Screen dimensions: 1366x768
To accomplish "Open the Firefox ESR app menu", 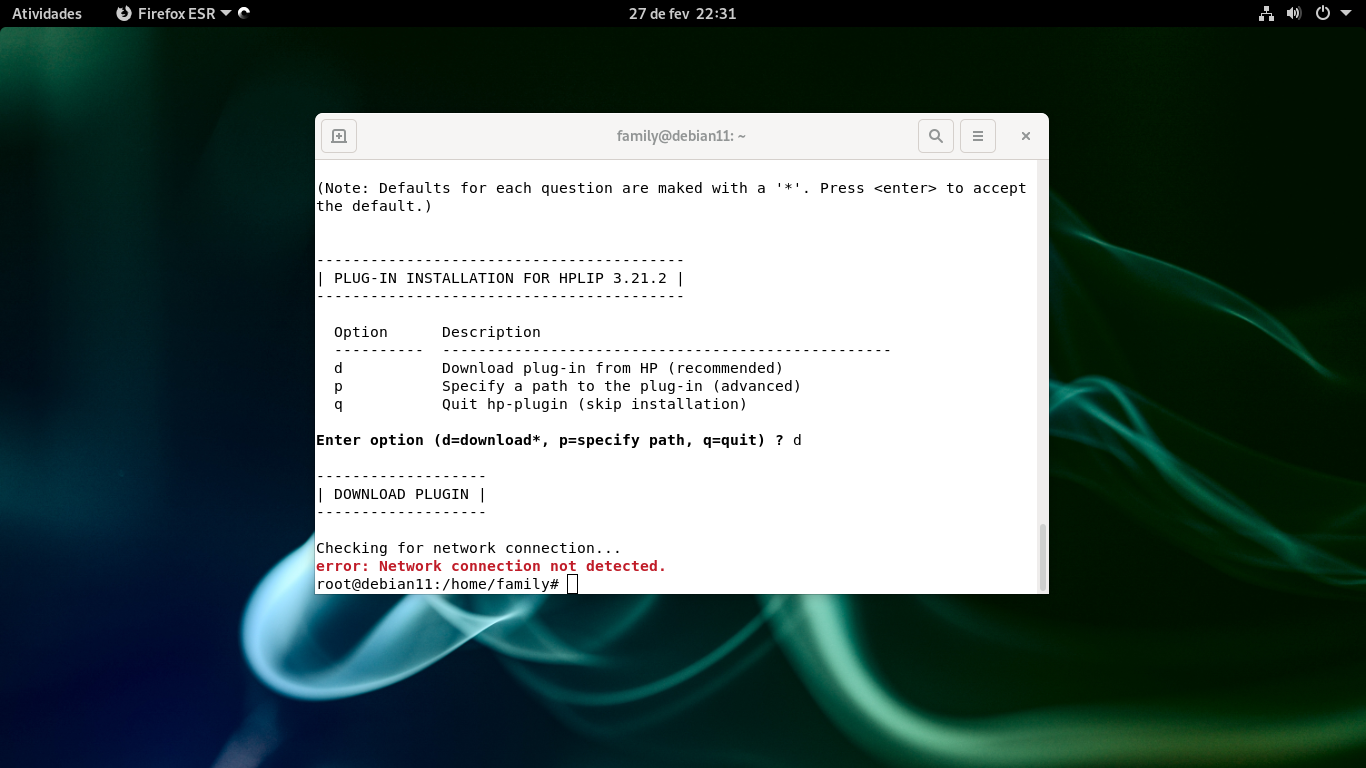I will [x=173, y=14].
